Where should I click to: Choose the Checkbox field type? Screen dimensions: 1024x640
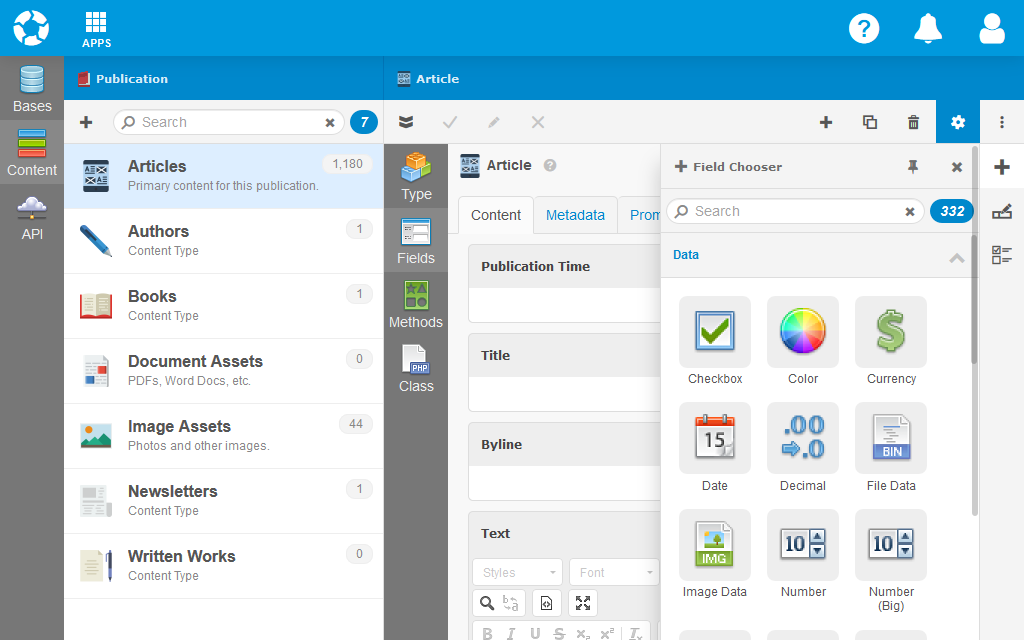point(715,340)
